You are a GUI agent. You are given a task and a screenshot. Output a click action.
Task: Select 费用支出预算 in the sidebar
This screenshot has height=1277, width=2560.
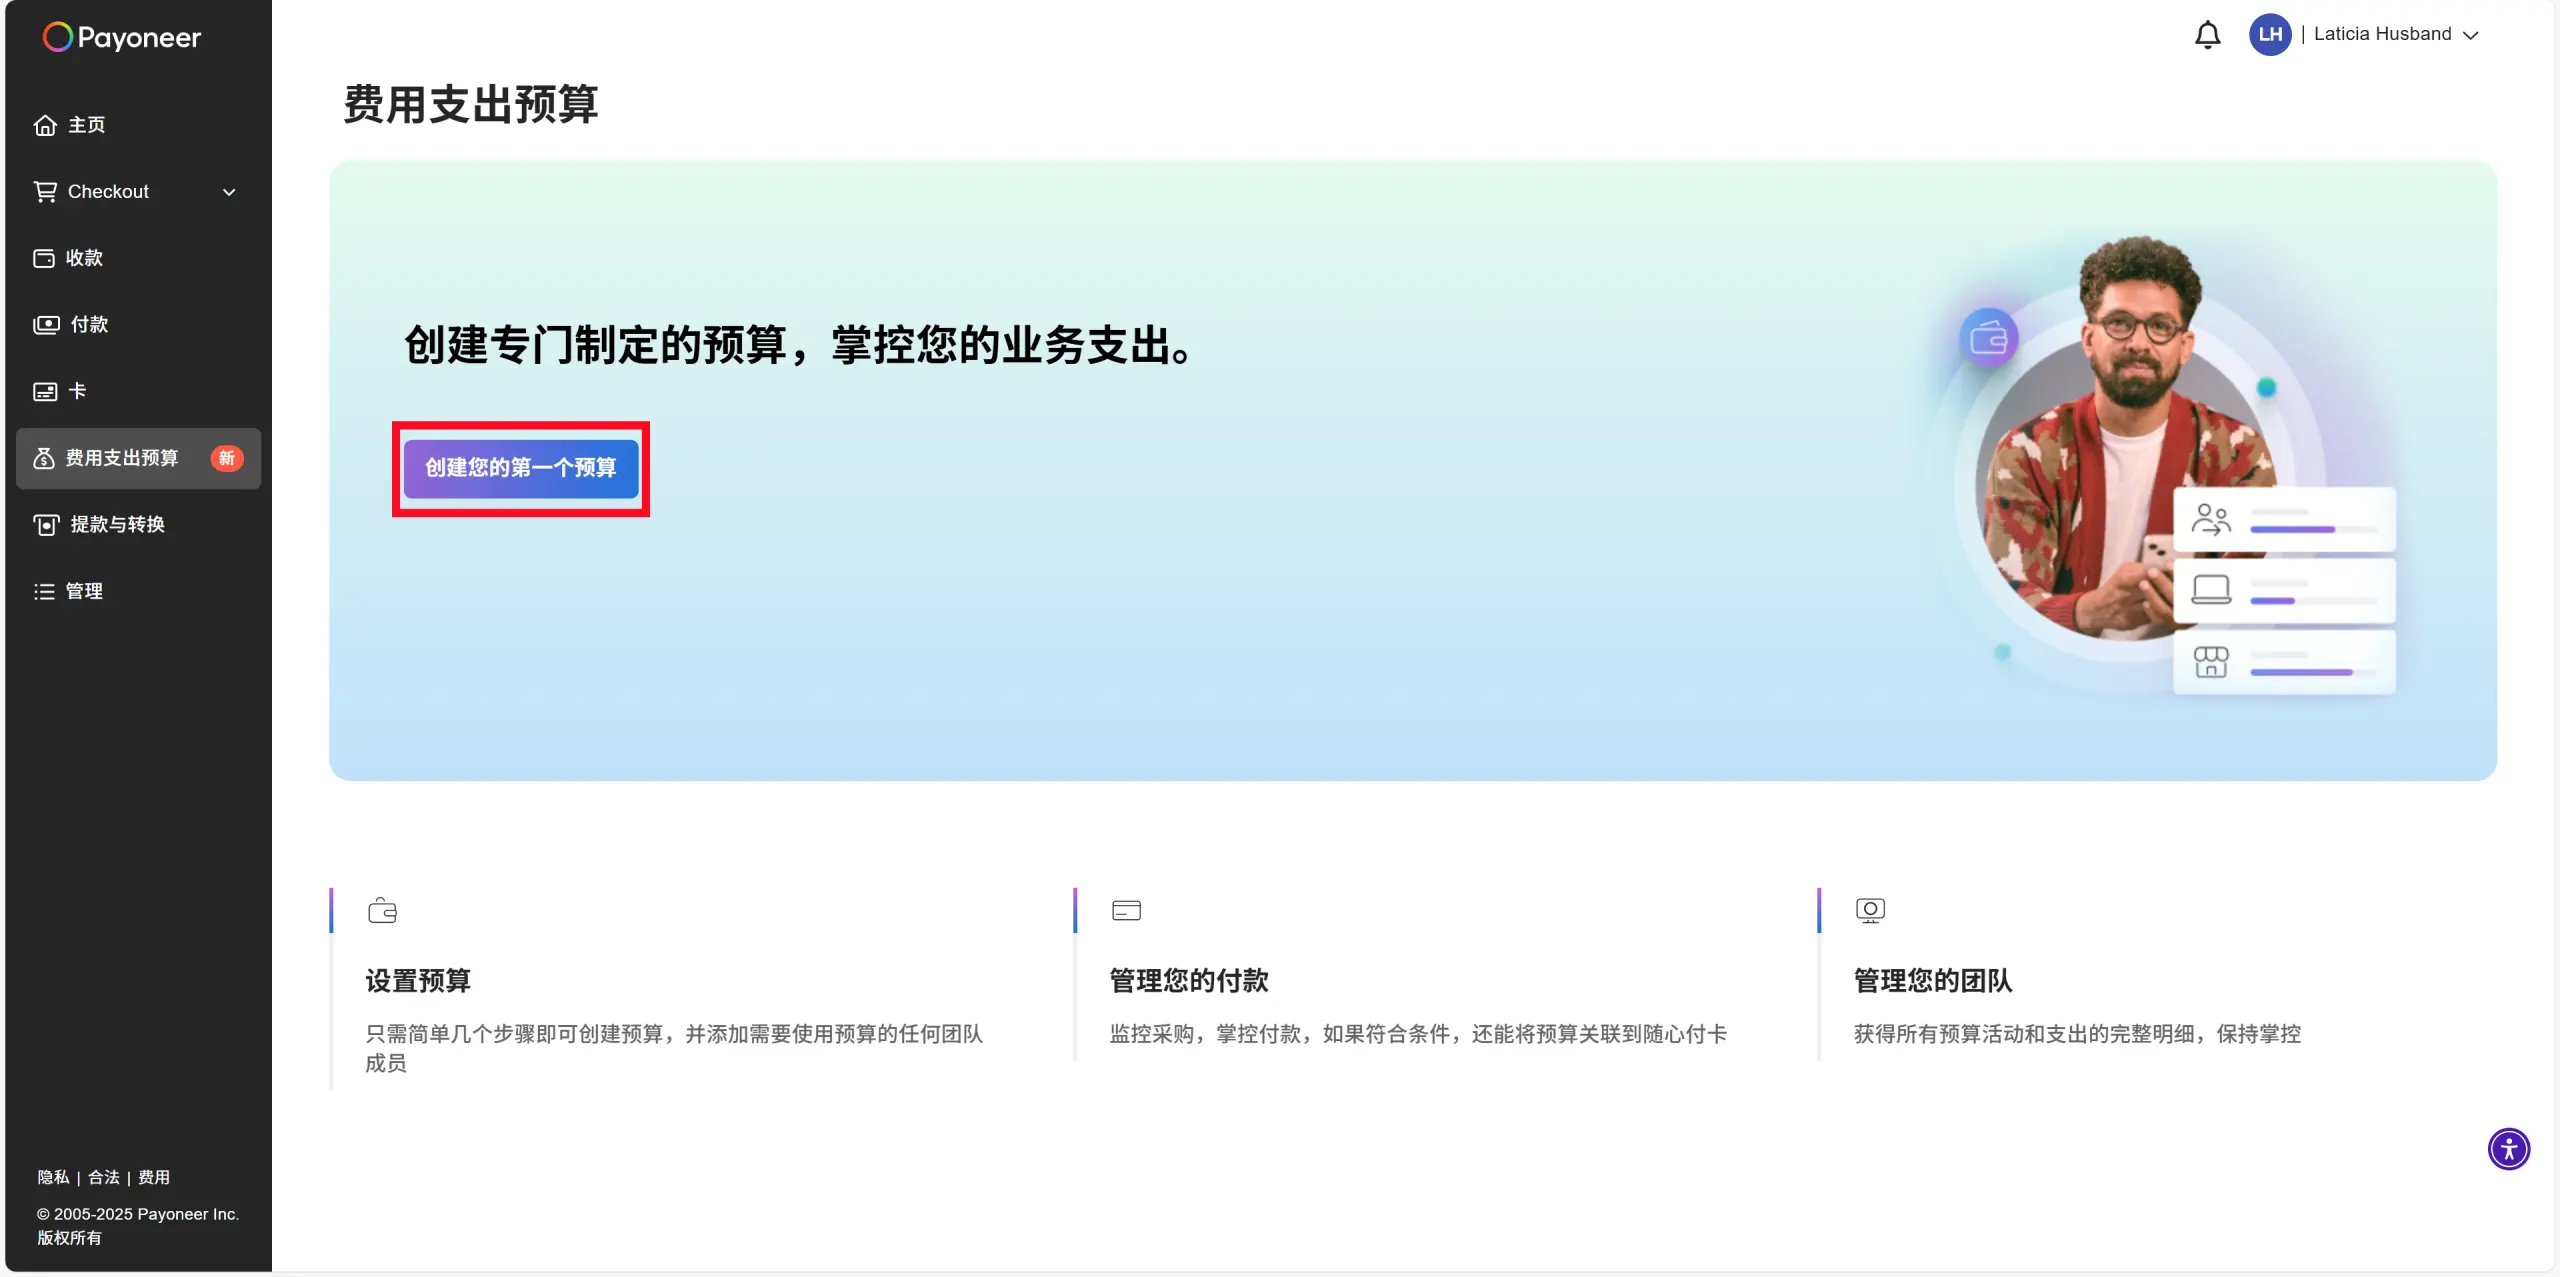click(139, 458)
